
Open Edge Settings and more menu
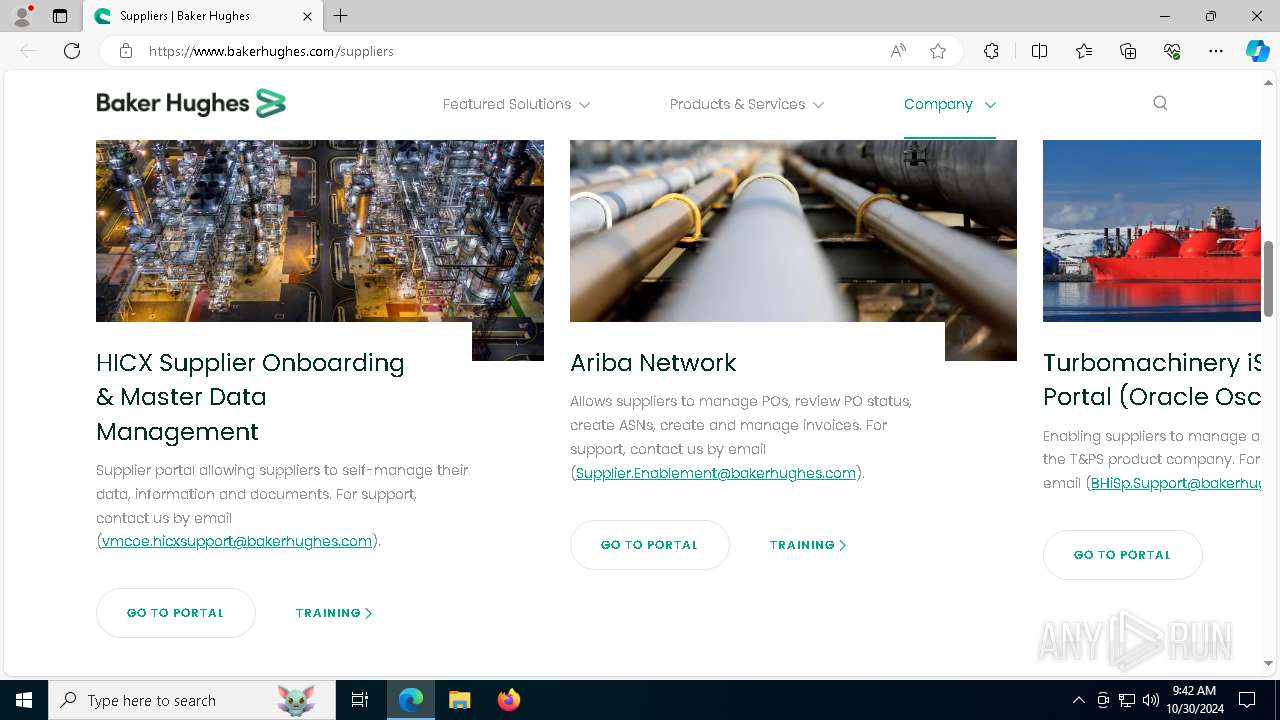pyautogui.click(x=1216, y=51)
